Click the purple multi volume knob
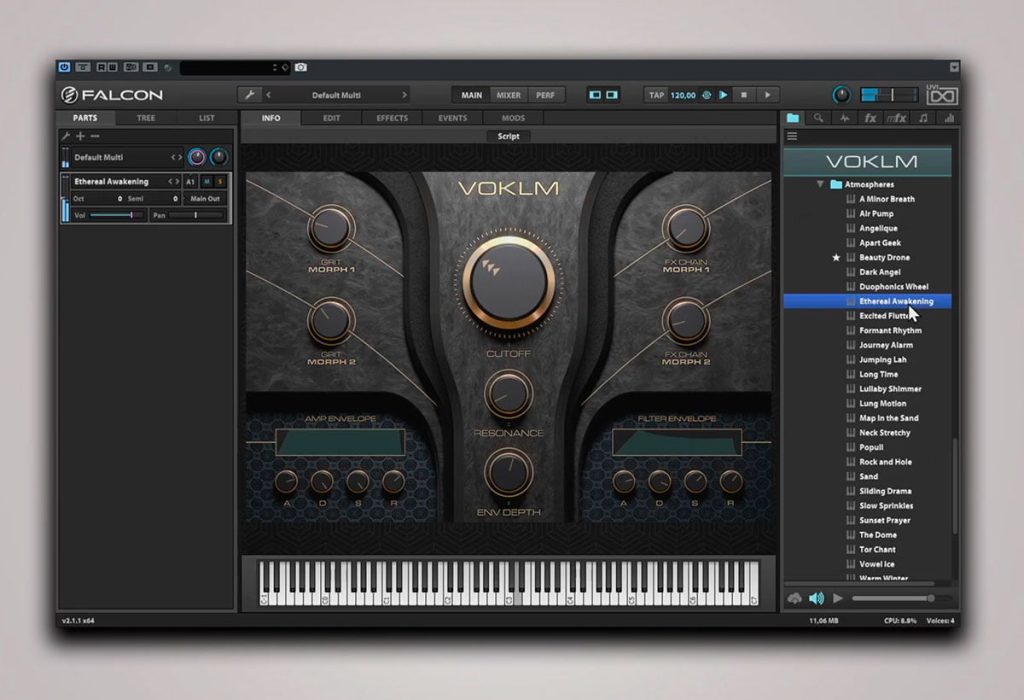 (x=197, y=157)
